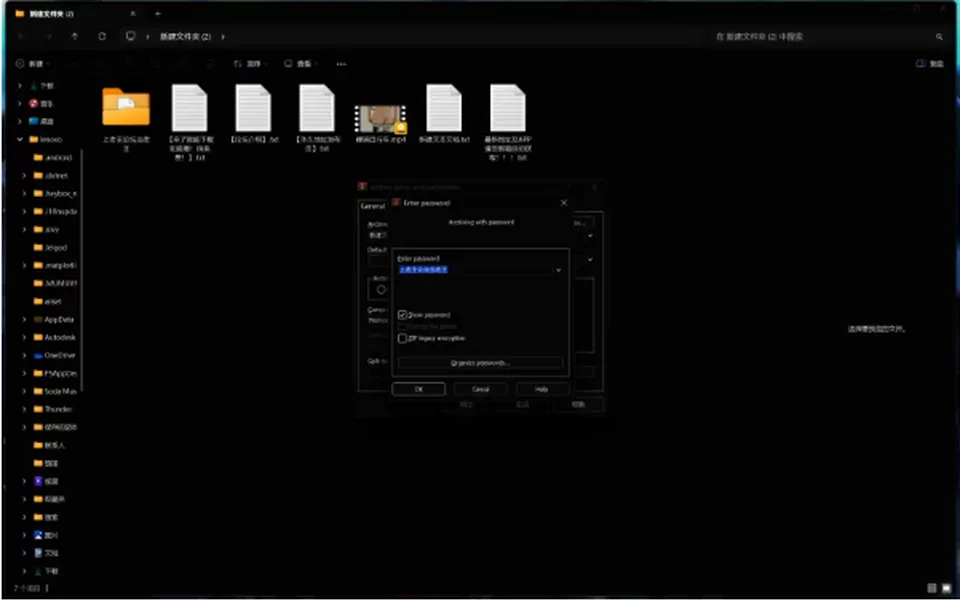Switch to large icons view in status bar

click(x=947, y=588)
